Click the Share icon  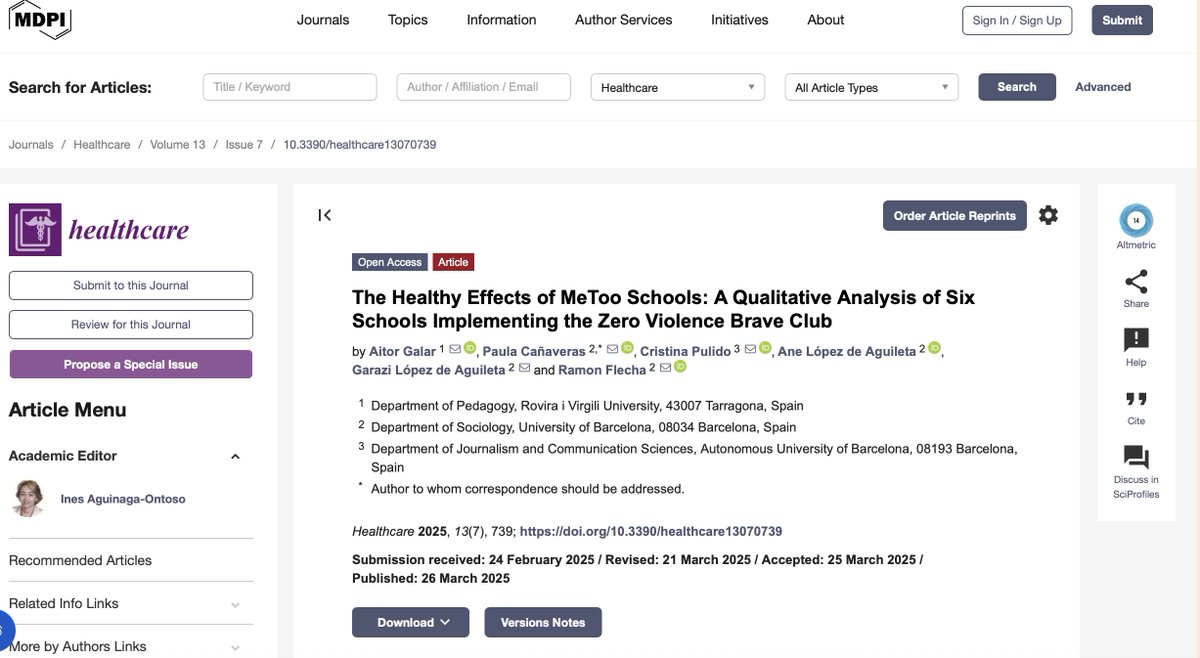[1136, 281]
